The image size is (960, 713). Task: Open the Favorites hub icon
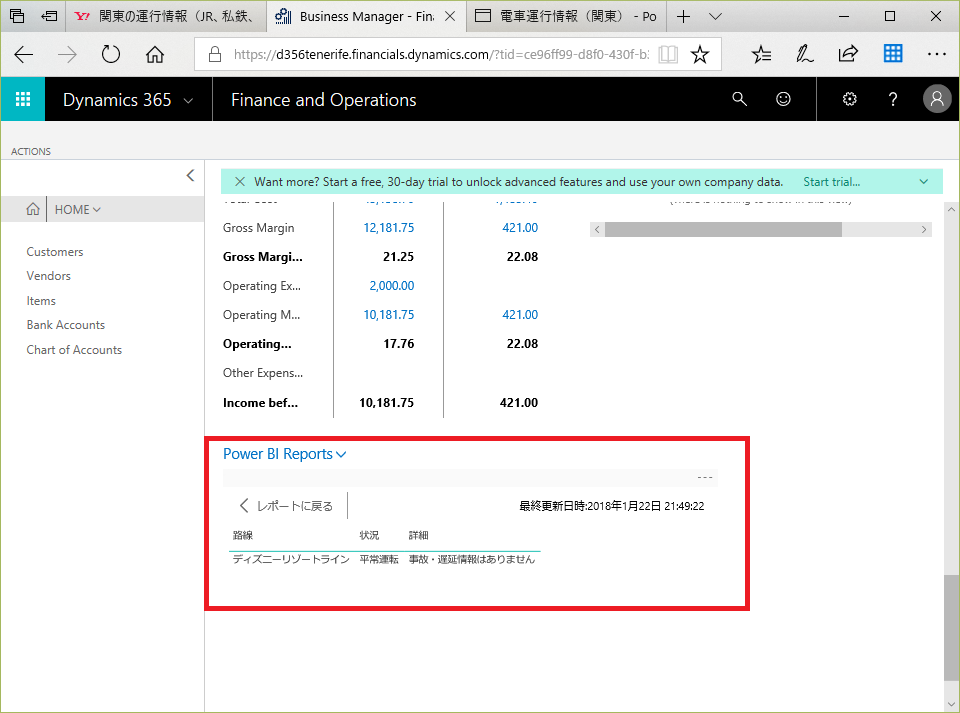click(x=761, y=54)
